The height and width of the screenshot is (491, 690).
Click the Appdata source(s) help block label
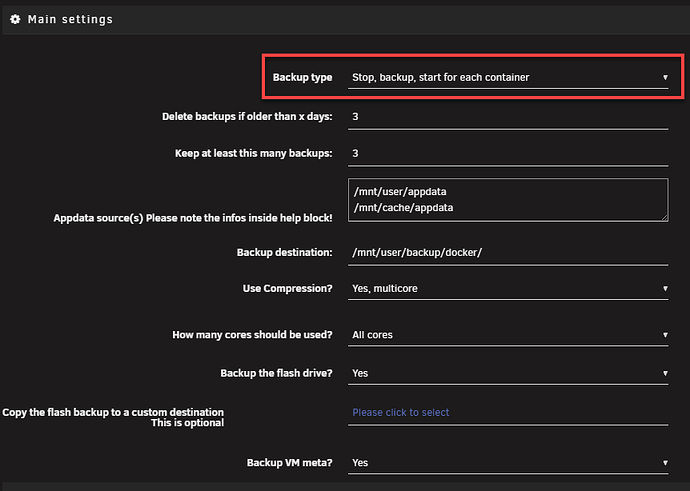coord(192,218)
